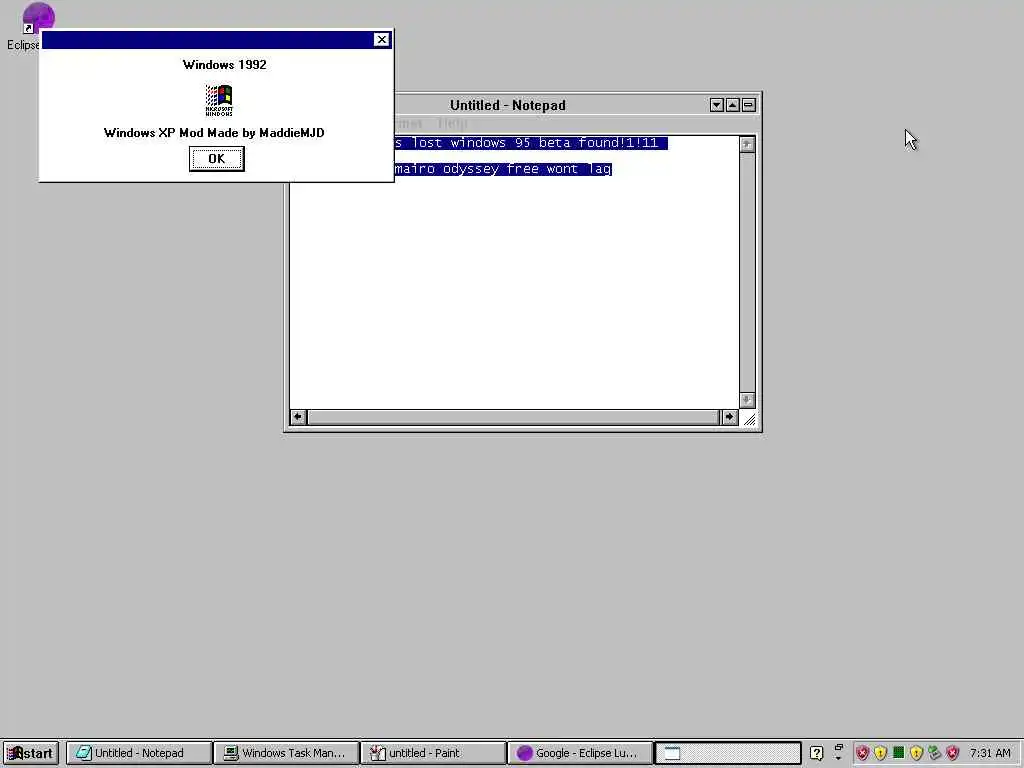Switch to Google - Eclipse taskbar button
The height and width of the screenshot is (768, 1024).
point(581,753)
